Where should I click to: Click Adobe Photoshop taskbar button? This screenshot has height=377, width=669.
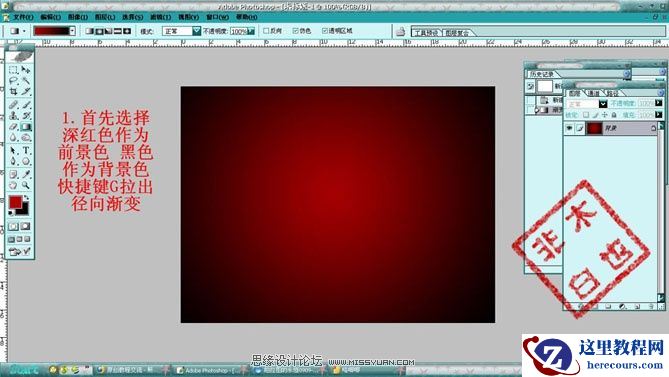pyautogui.click(x=209, y=370)
